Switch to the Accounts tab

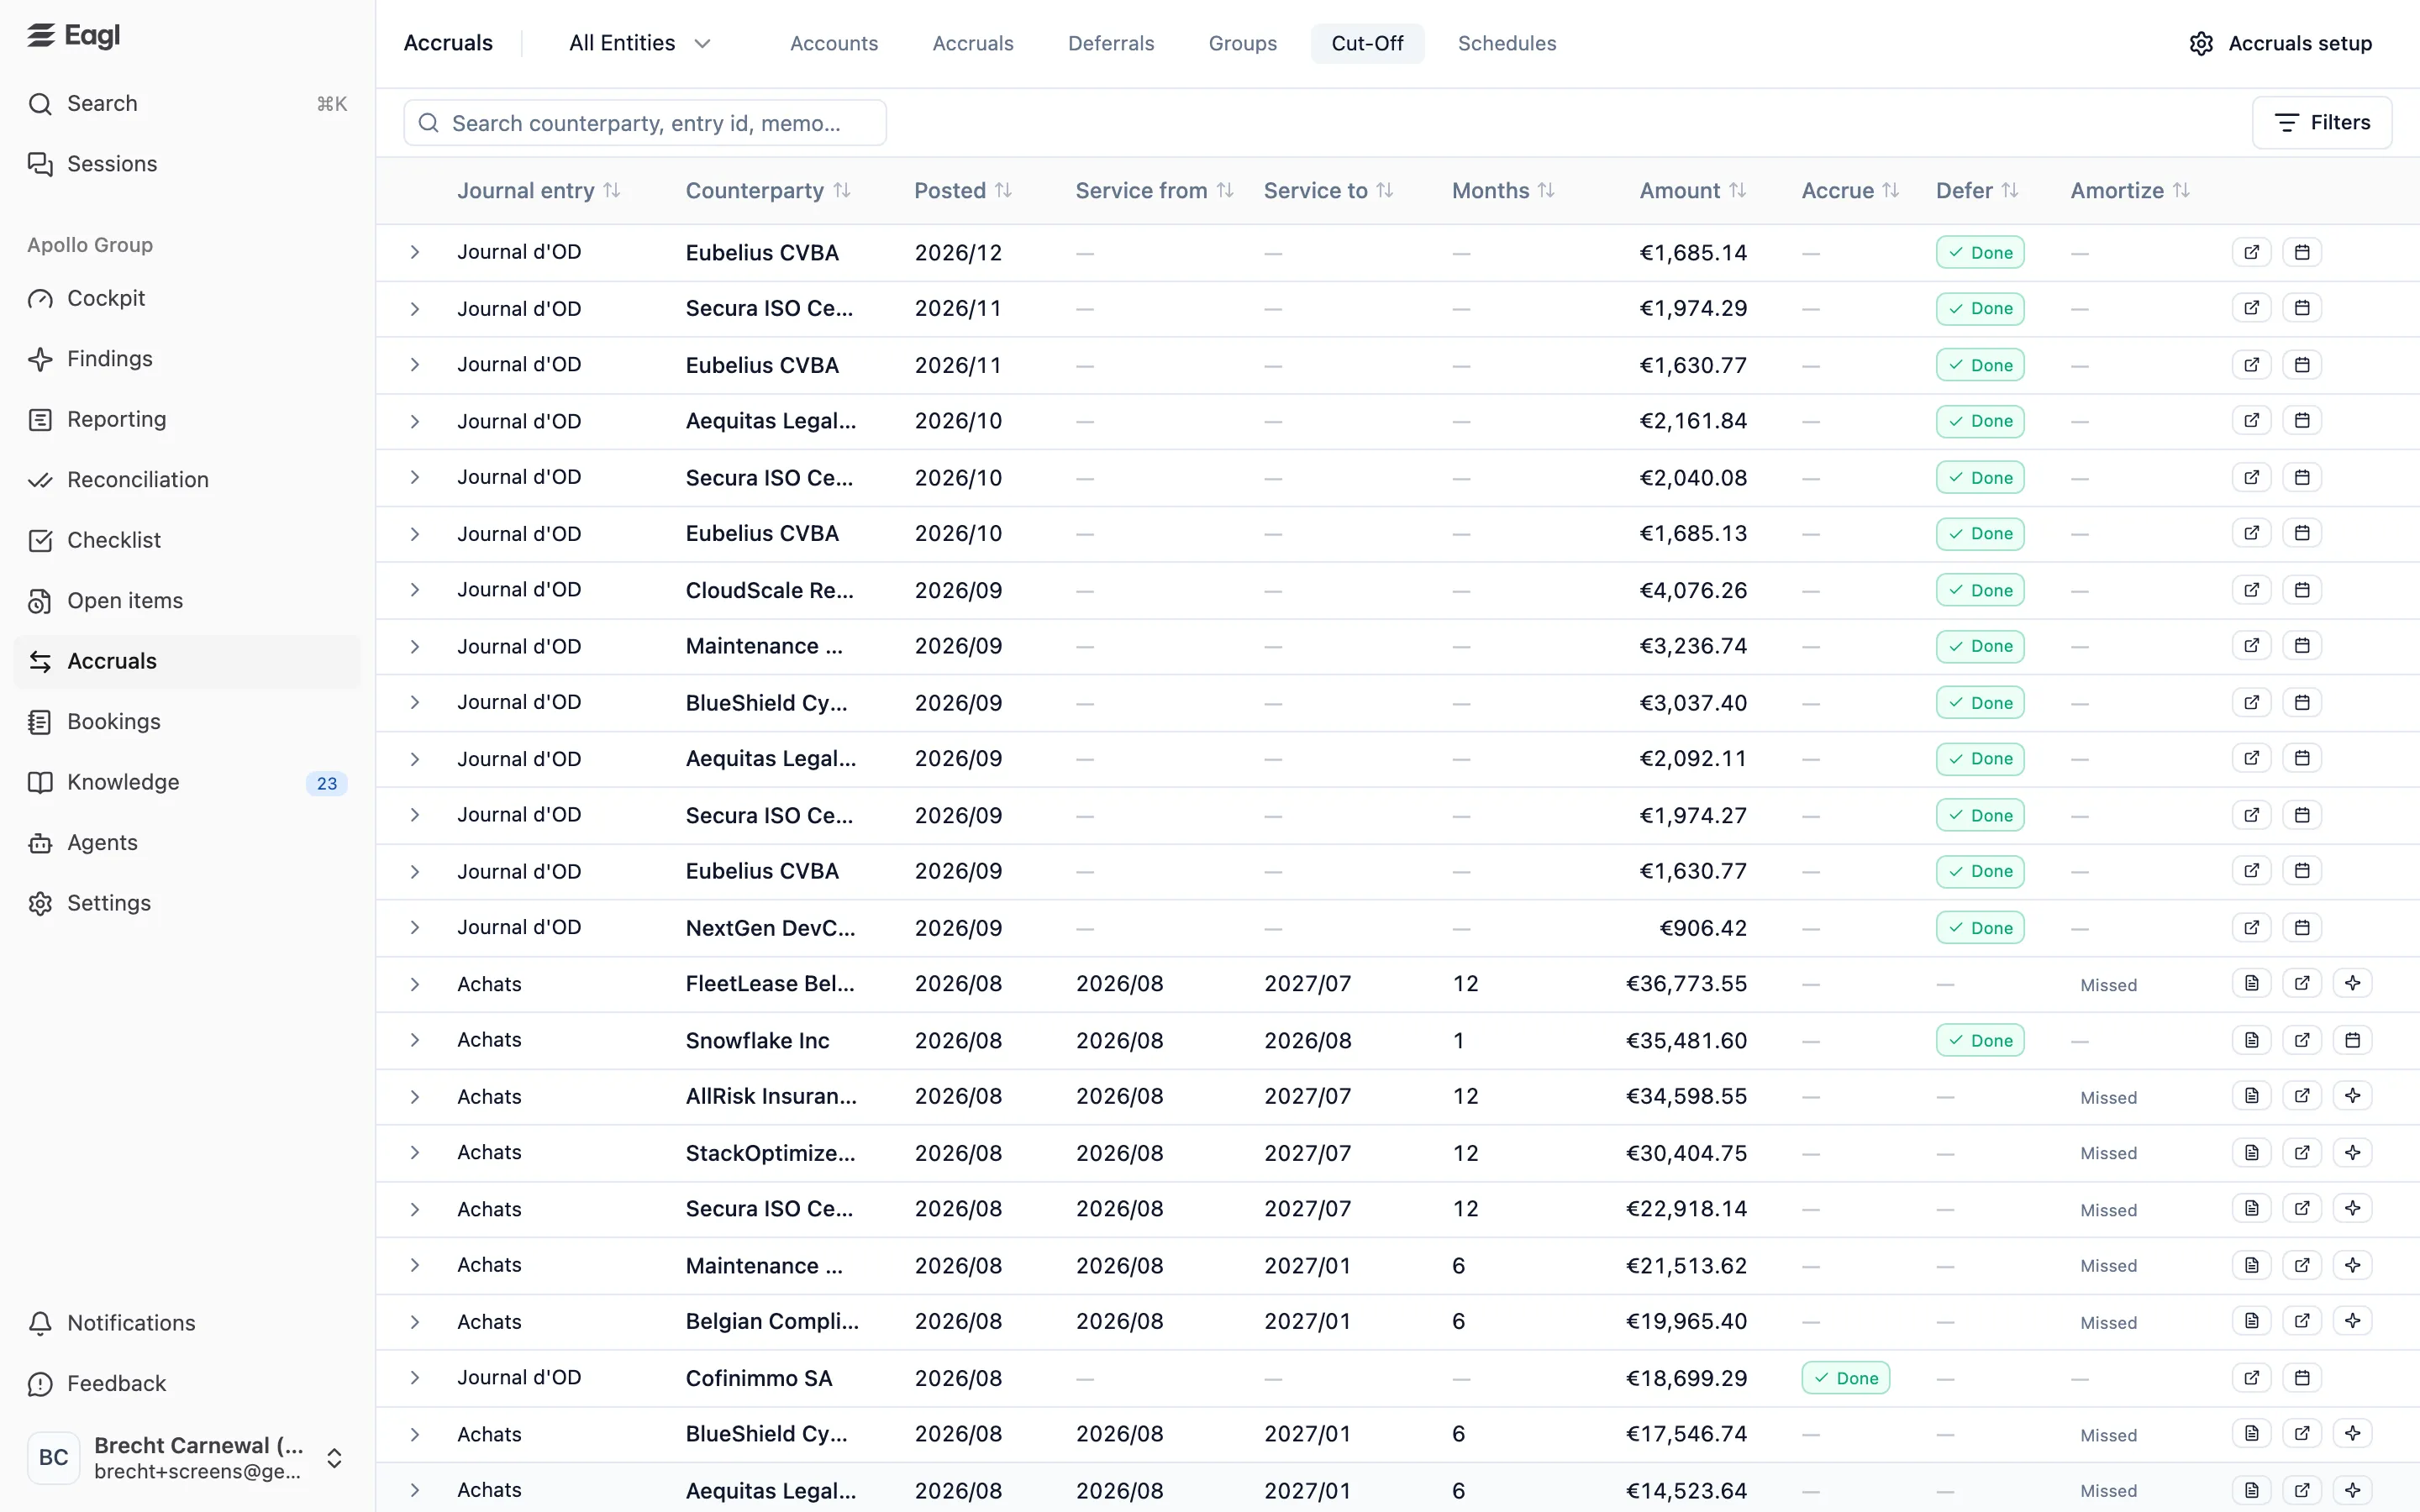pyautogui.click(x=834, y=43)
